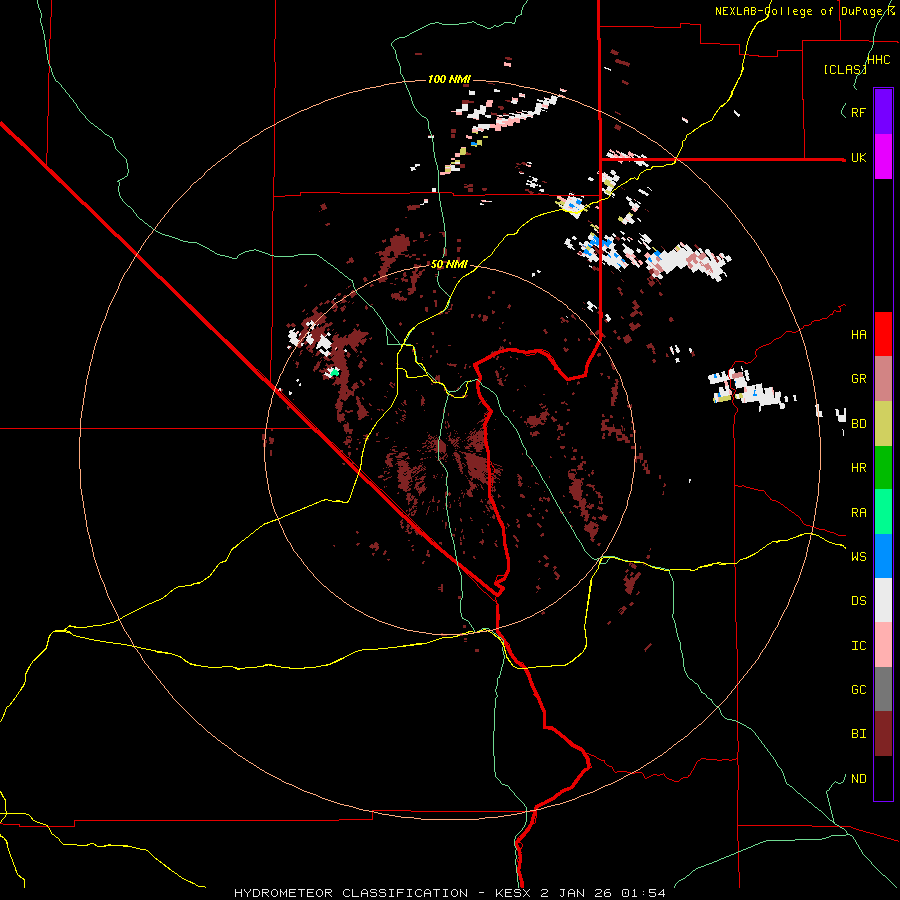Click the GC legend label

tap(858, 689)
